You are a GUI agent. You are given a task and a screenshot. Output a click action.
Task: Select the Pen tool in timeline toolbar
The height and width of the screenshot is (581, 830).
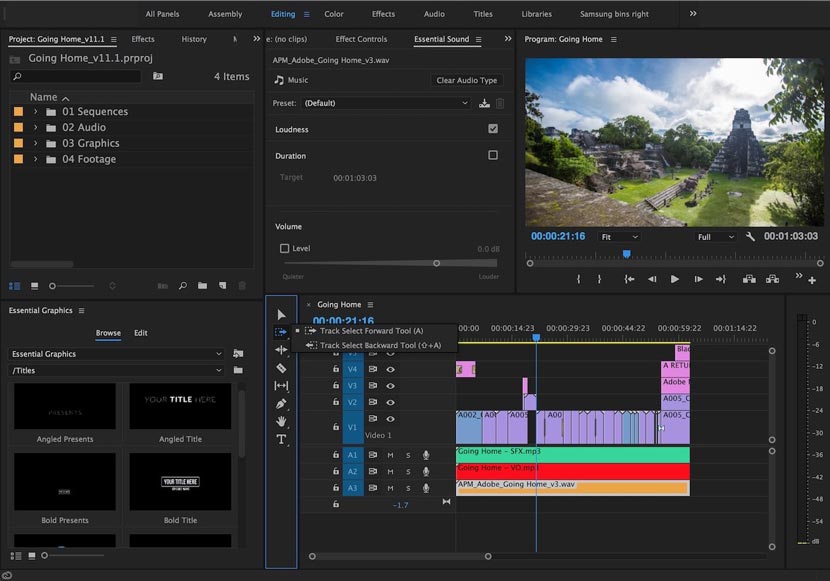(x=281, y=404)
